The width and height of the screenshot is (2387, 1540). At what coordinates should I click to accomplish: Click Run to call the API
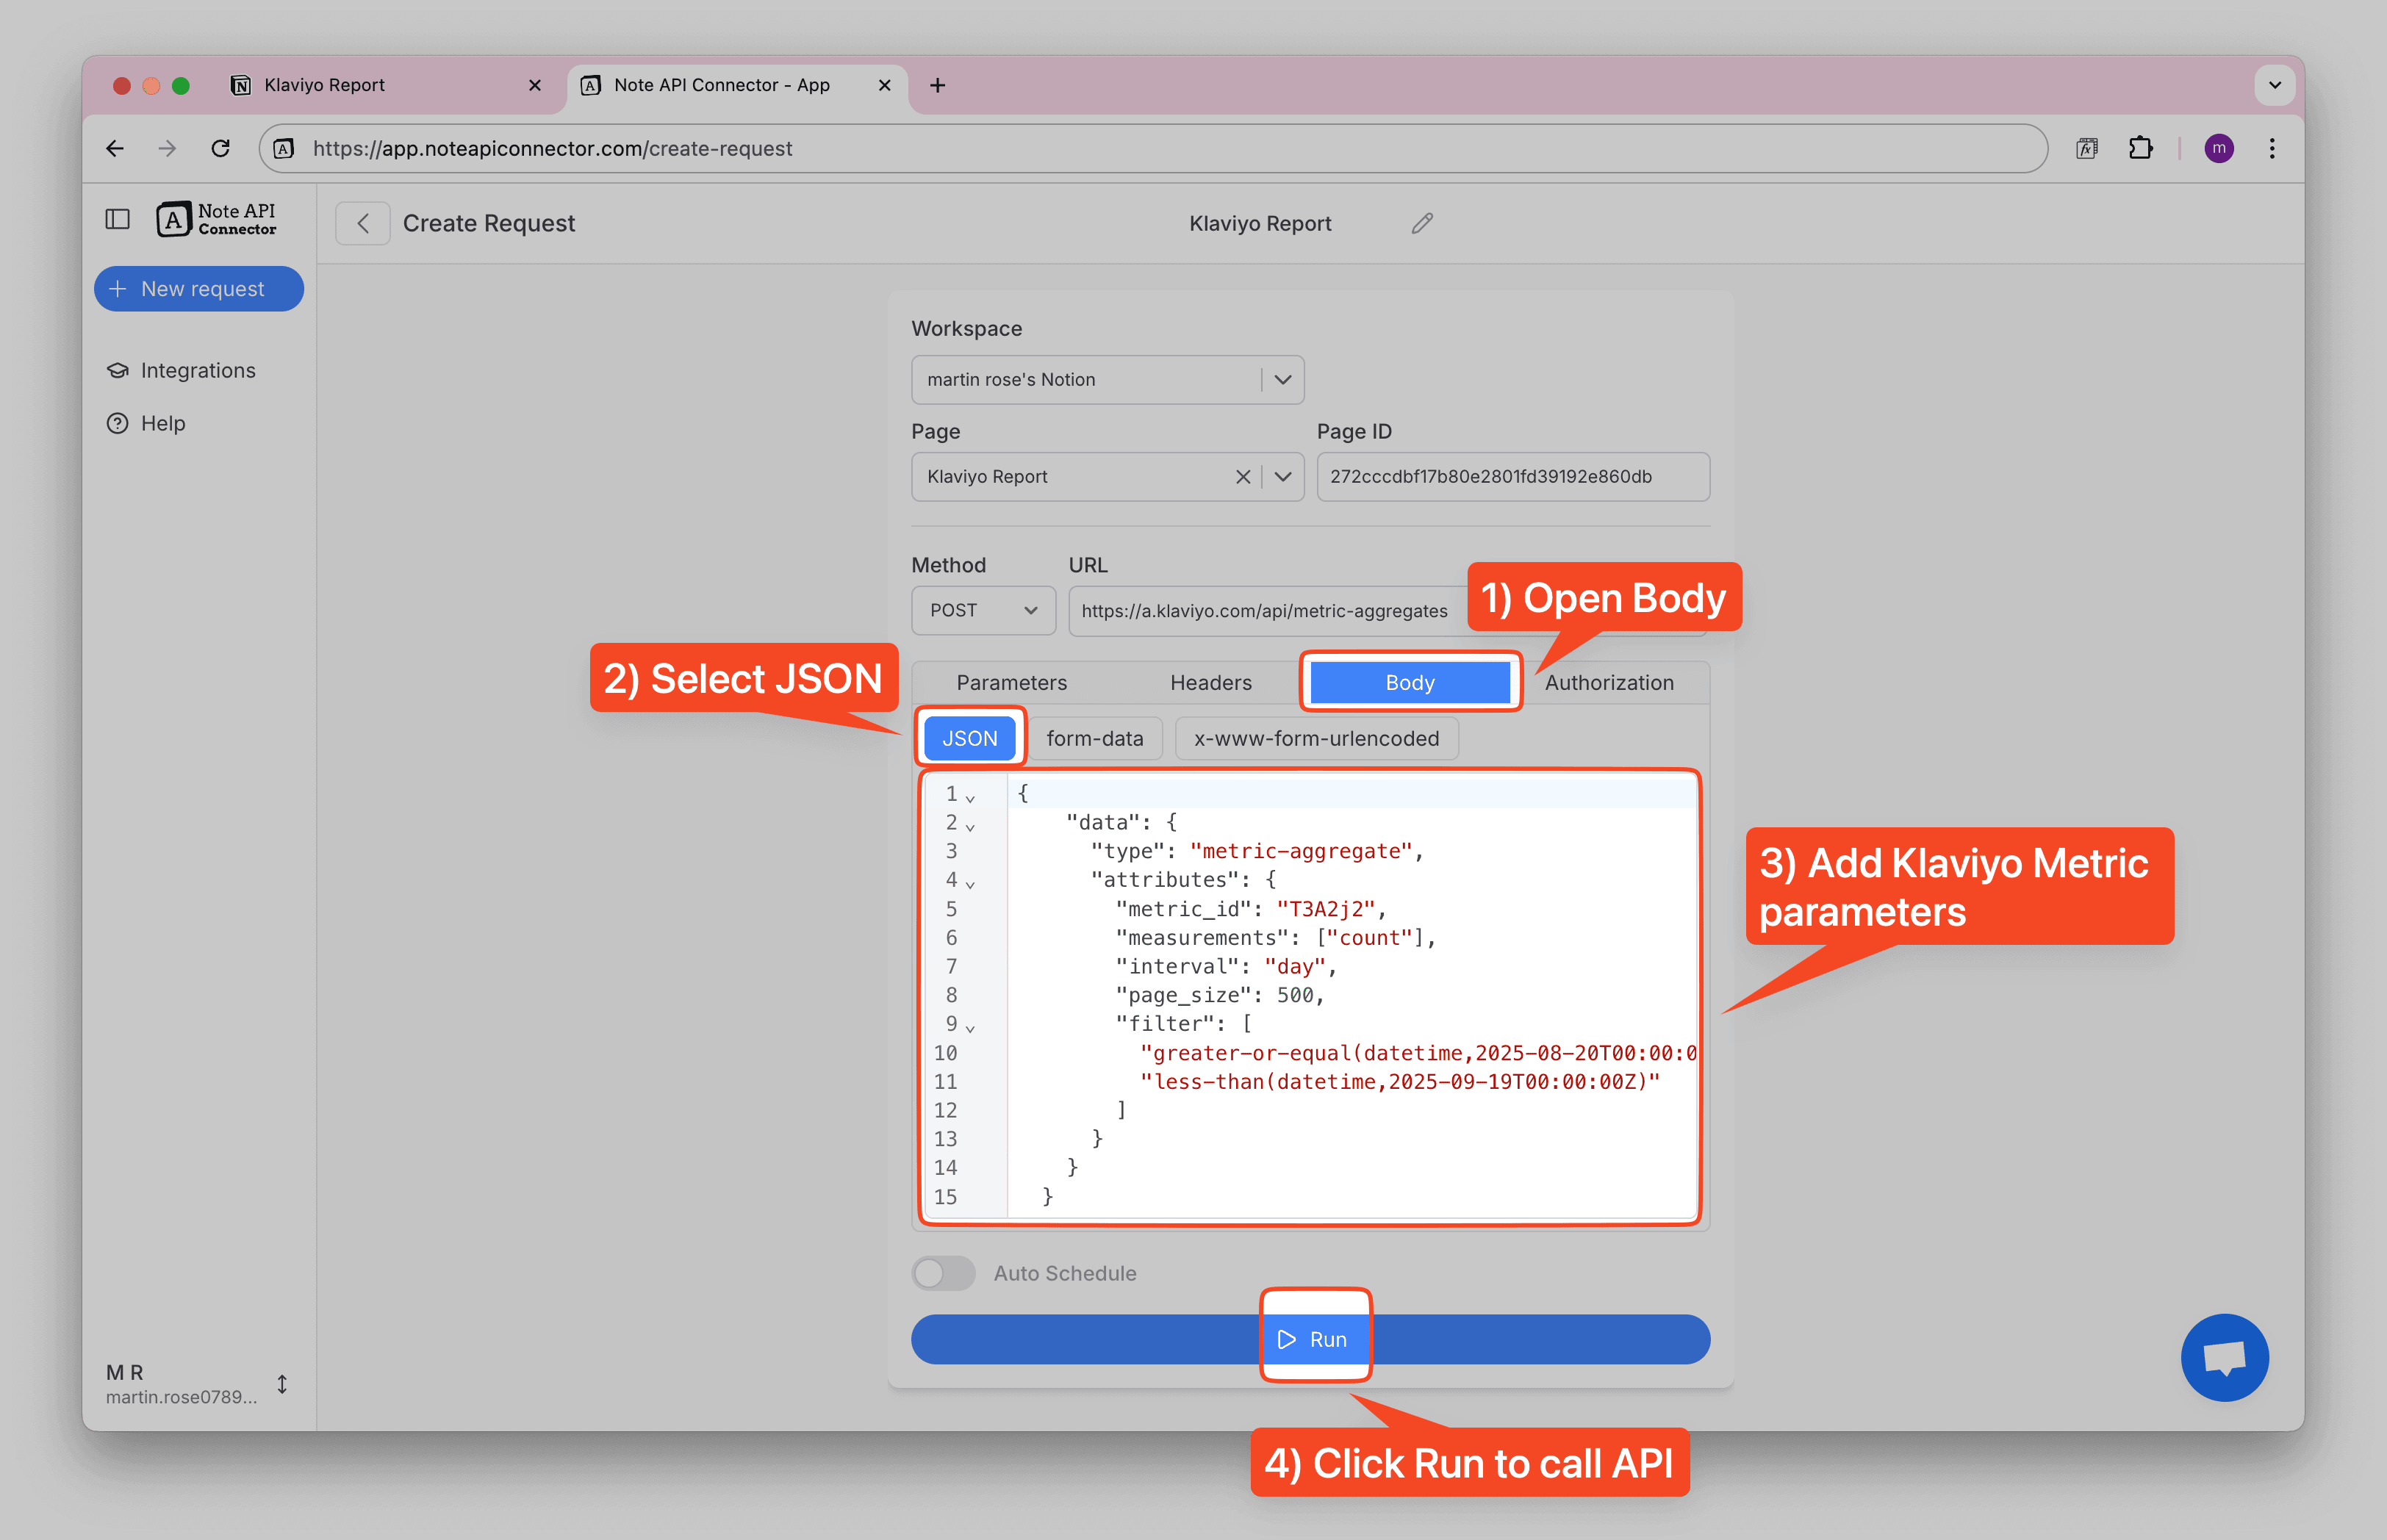1310,1339
